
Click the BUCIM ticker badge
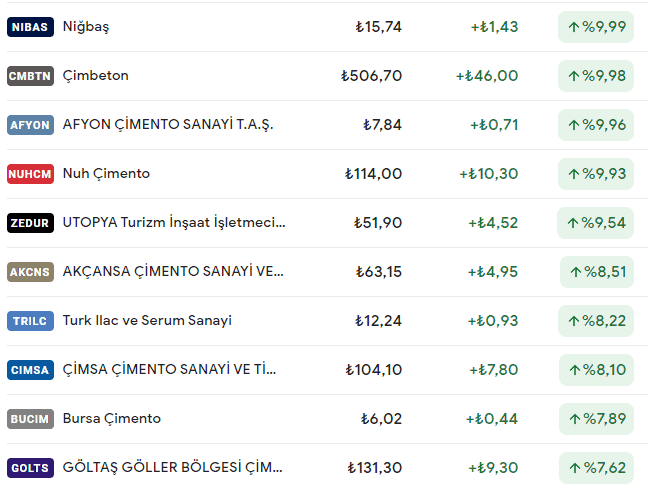pos(30,419)
